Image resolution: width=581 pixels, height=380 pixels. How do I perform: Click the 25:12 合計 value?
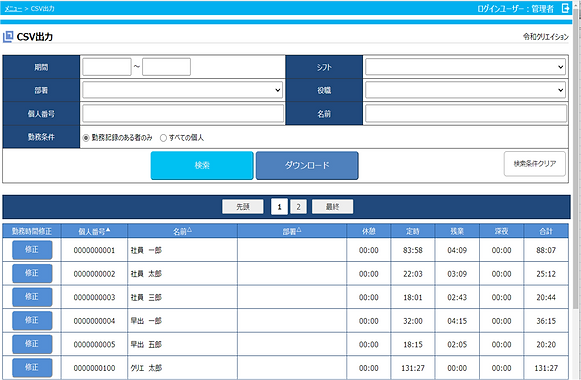click(546, 274)
